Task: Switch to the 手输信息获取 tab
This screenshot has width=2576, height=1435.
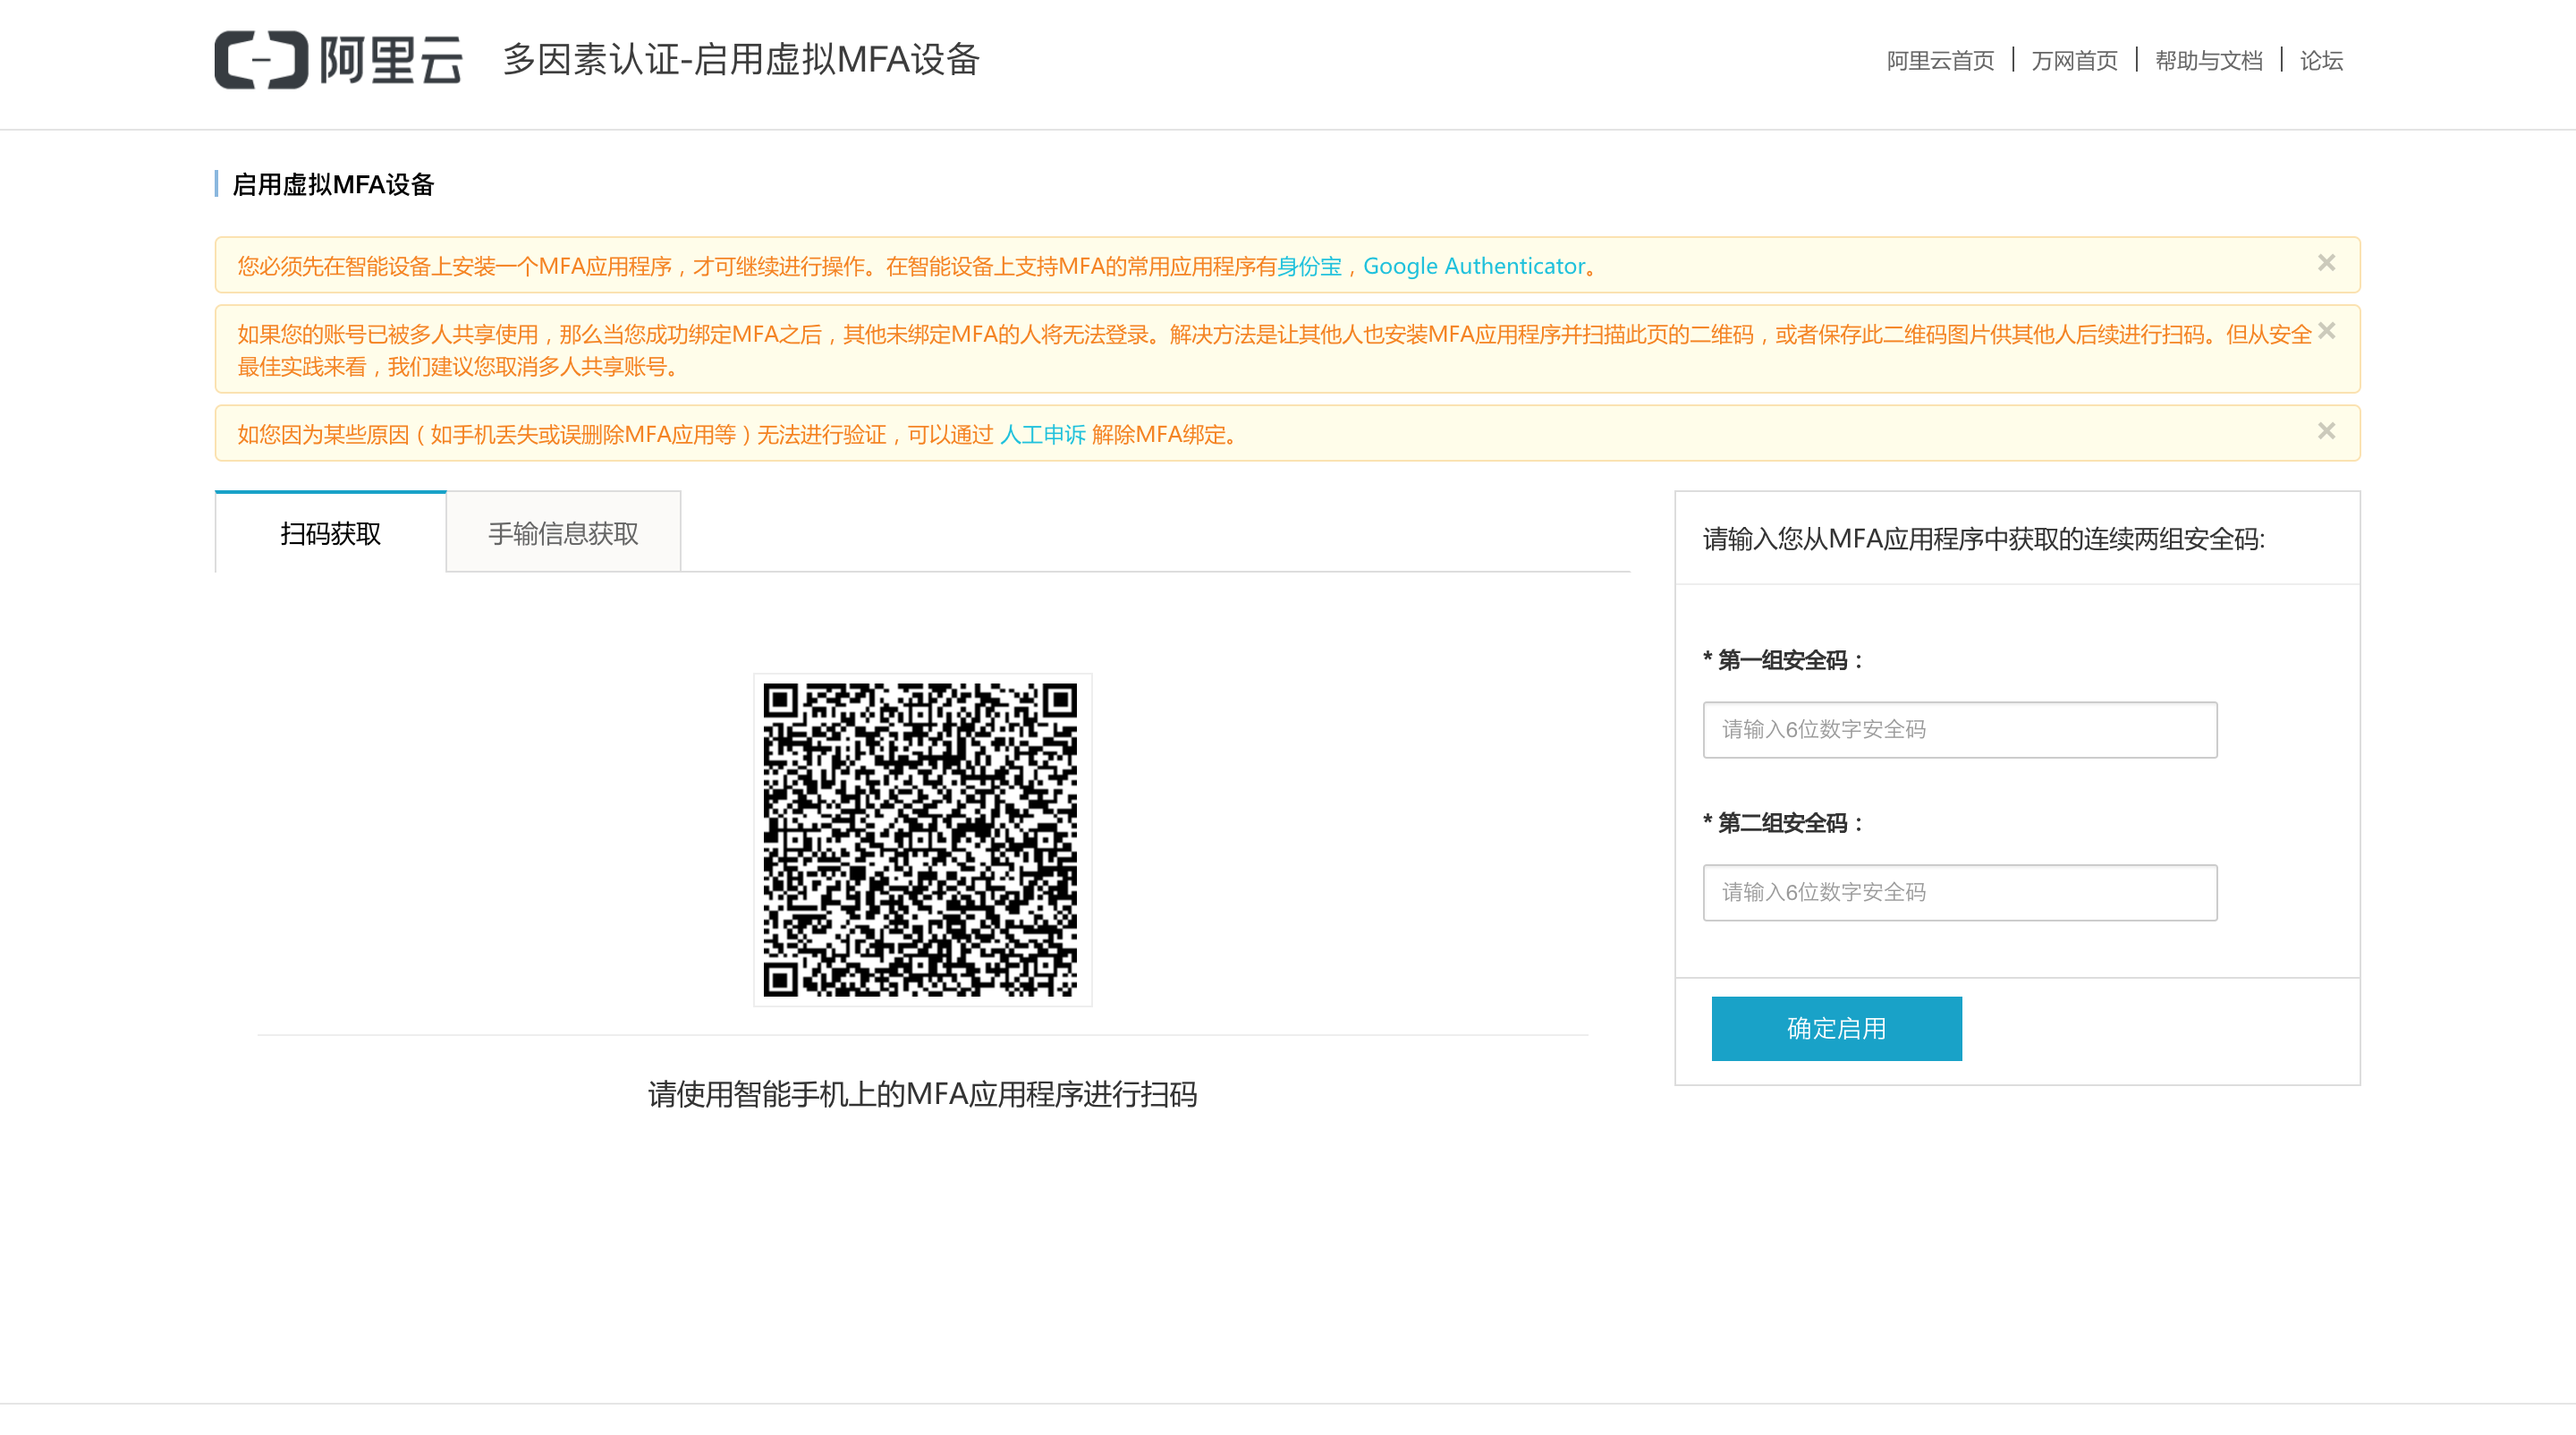Action: tap(563, 532)
